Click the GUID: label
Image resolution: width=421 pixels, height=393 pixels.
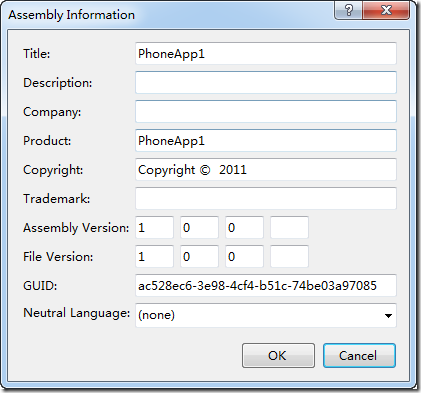click(40, 286)
